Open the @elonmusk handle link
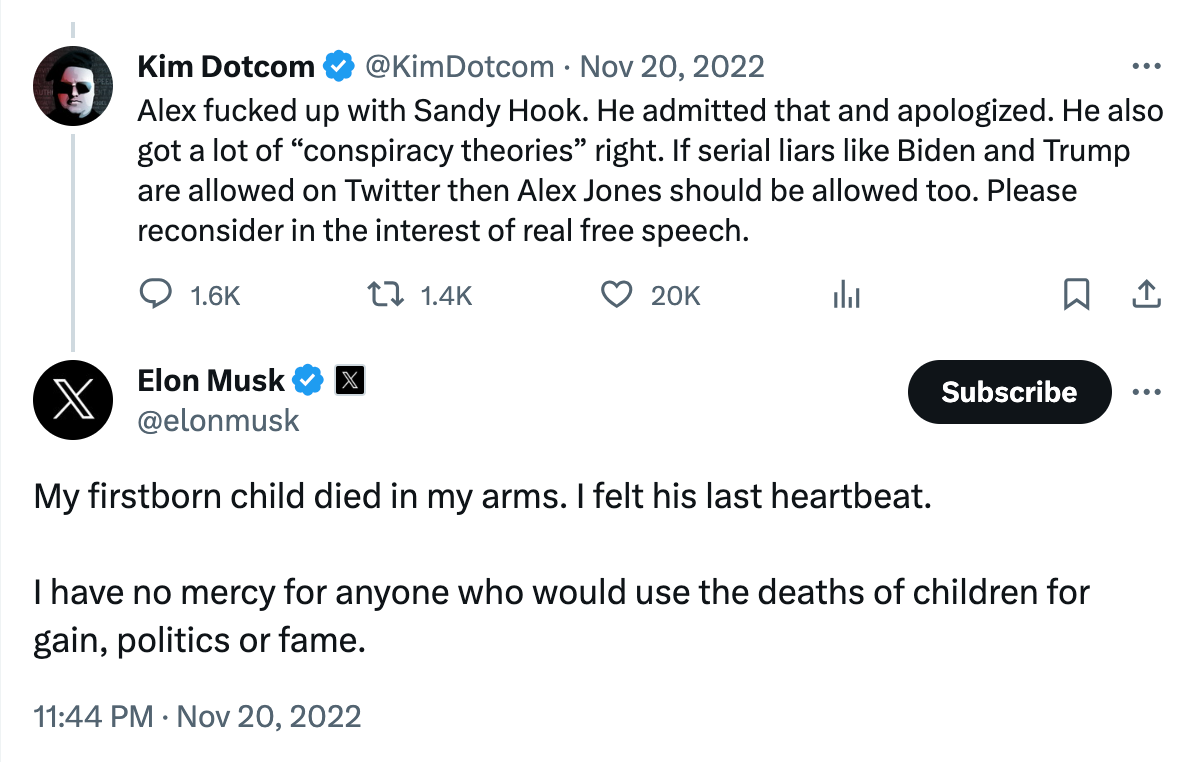Viewport: 1192px width, 762px height. (x=218, y=420)
